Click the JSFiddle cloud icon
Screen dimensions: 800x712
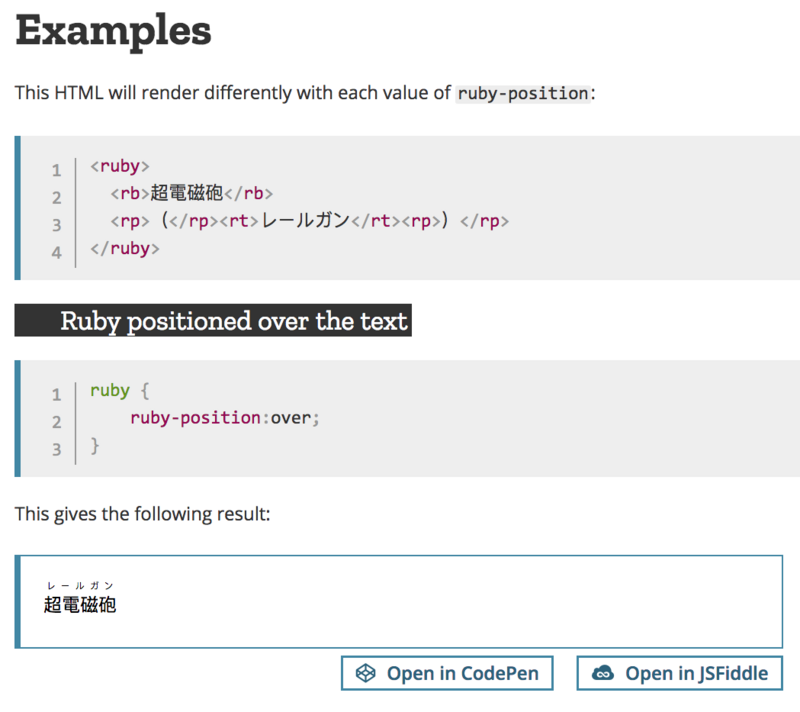click(603, 673)
